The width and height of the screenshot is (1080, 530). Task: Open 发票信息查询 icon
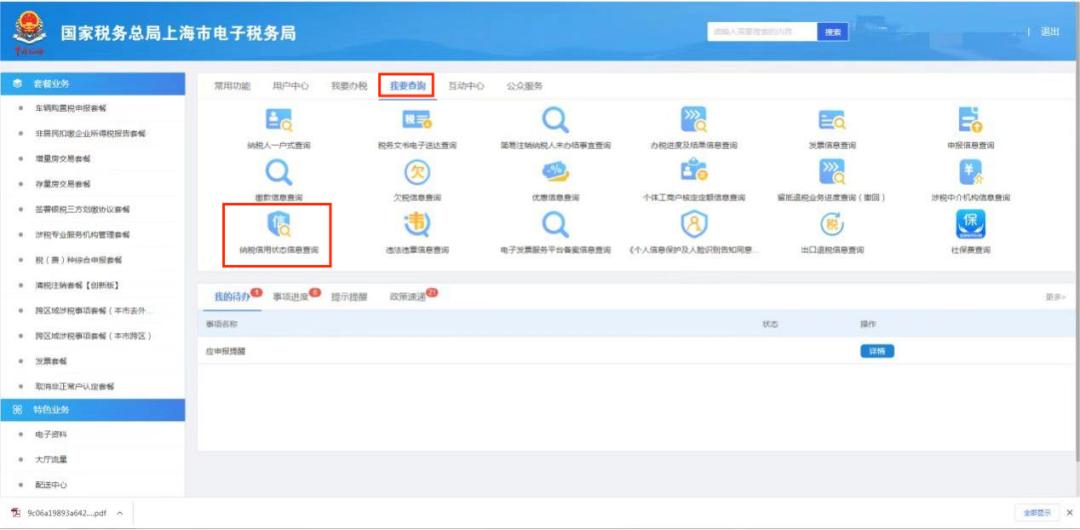click(831, 121)
